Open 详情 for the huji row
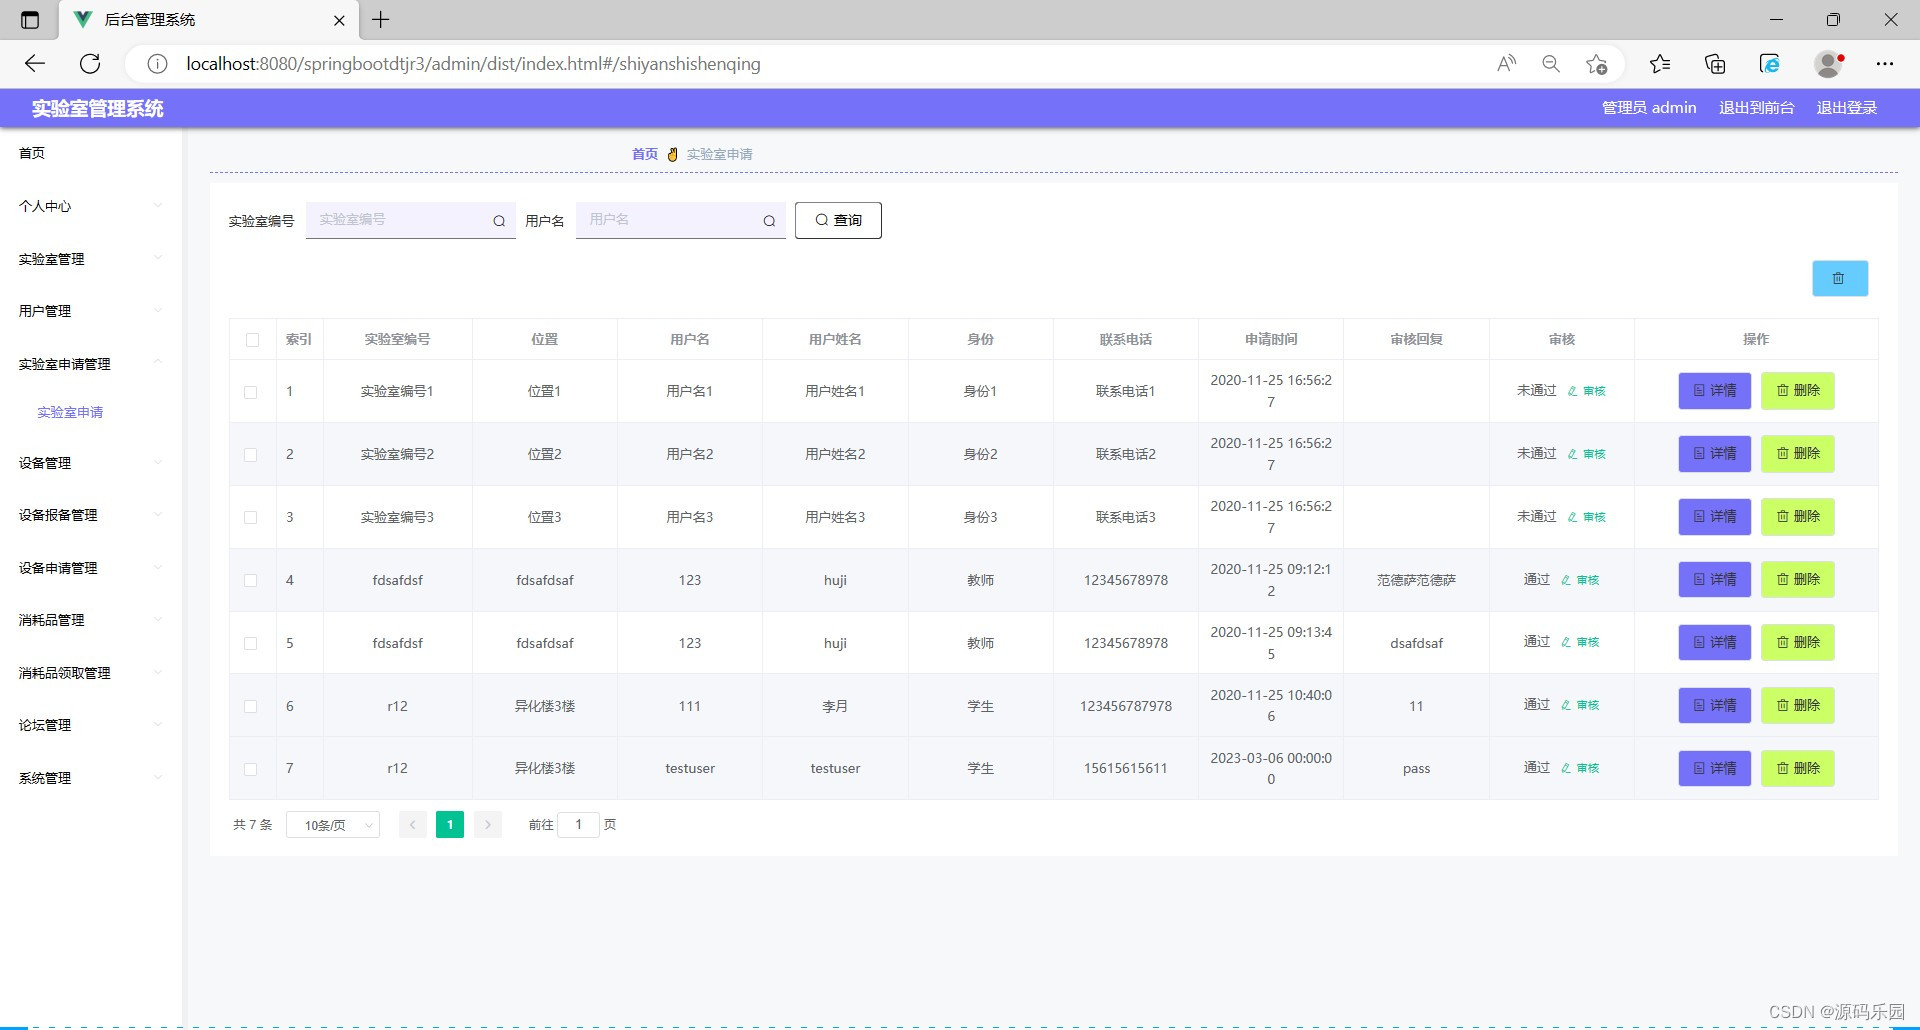Screen dimensions: 1920x1030 1714,580
